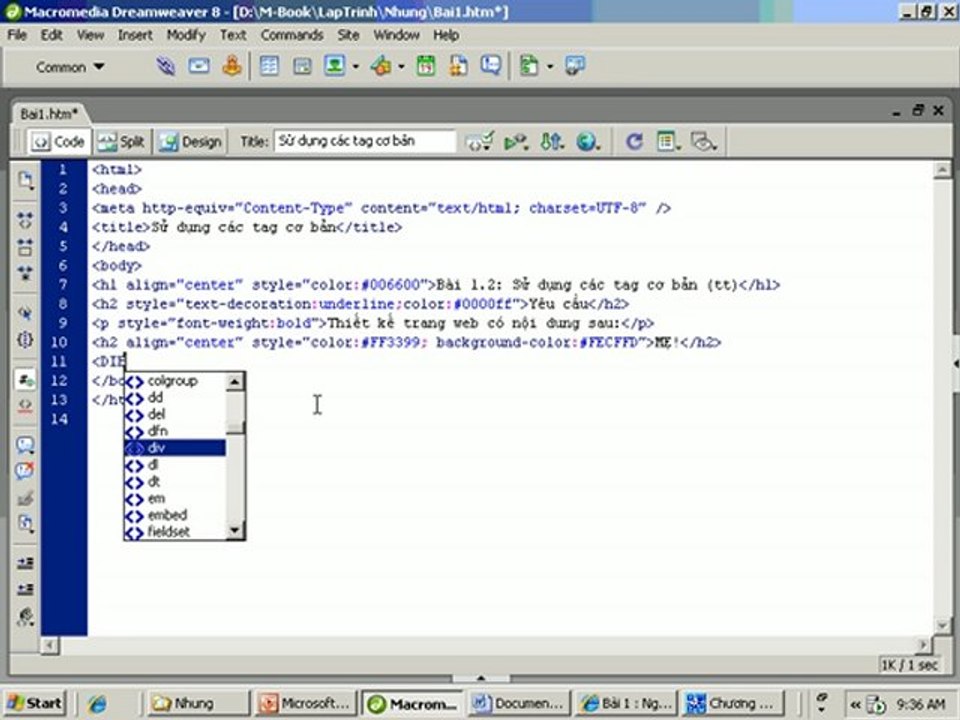Viewport: 960px width, 720px height.
Task: Switch to Code view
Action: tap(59, 142)
